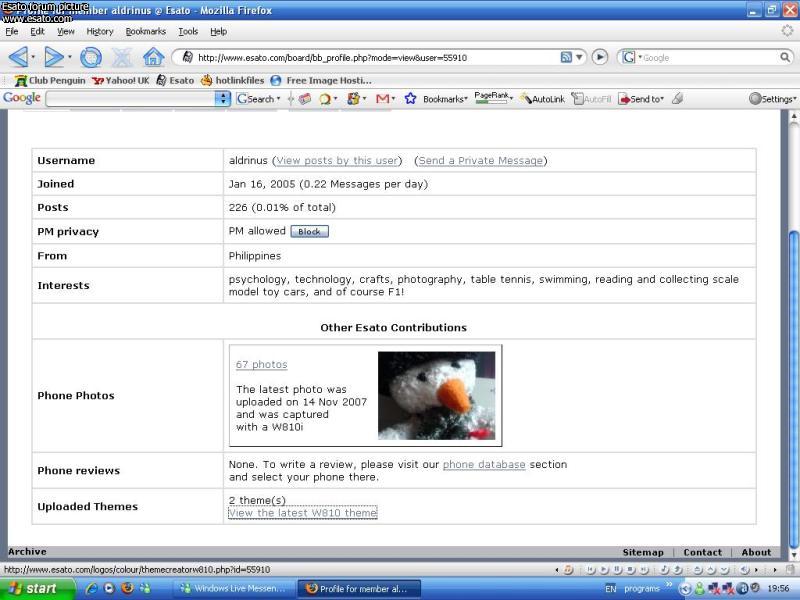Click the EN language indicator
This screenshot has height=600, width=800.
coord(610,589)
